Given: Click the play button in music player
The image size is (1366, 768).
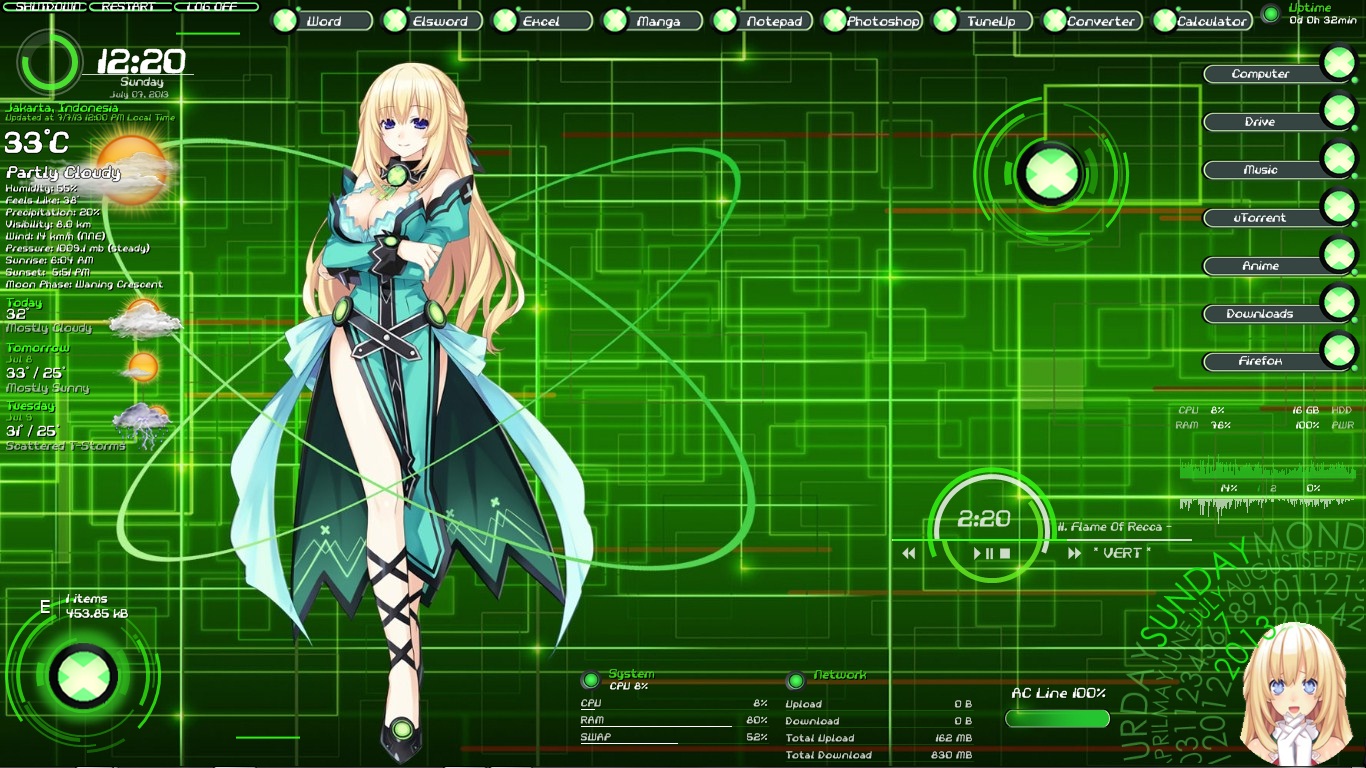Looking at the screenshot, I should 978,553.
